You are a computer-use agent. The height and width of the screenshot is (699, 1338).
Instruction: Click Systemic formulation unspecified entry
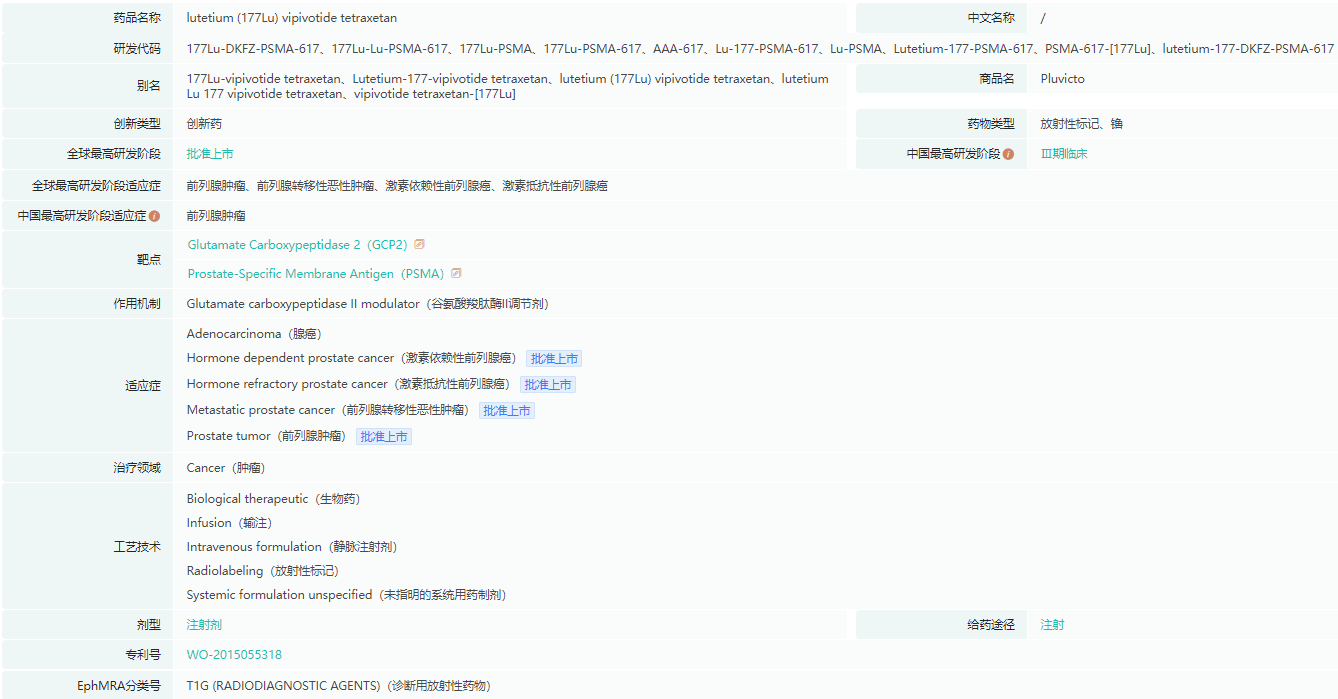tap(346, 595)
